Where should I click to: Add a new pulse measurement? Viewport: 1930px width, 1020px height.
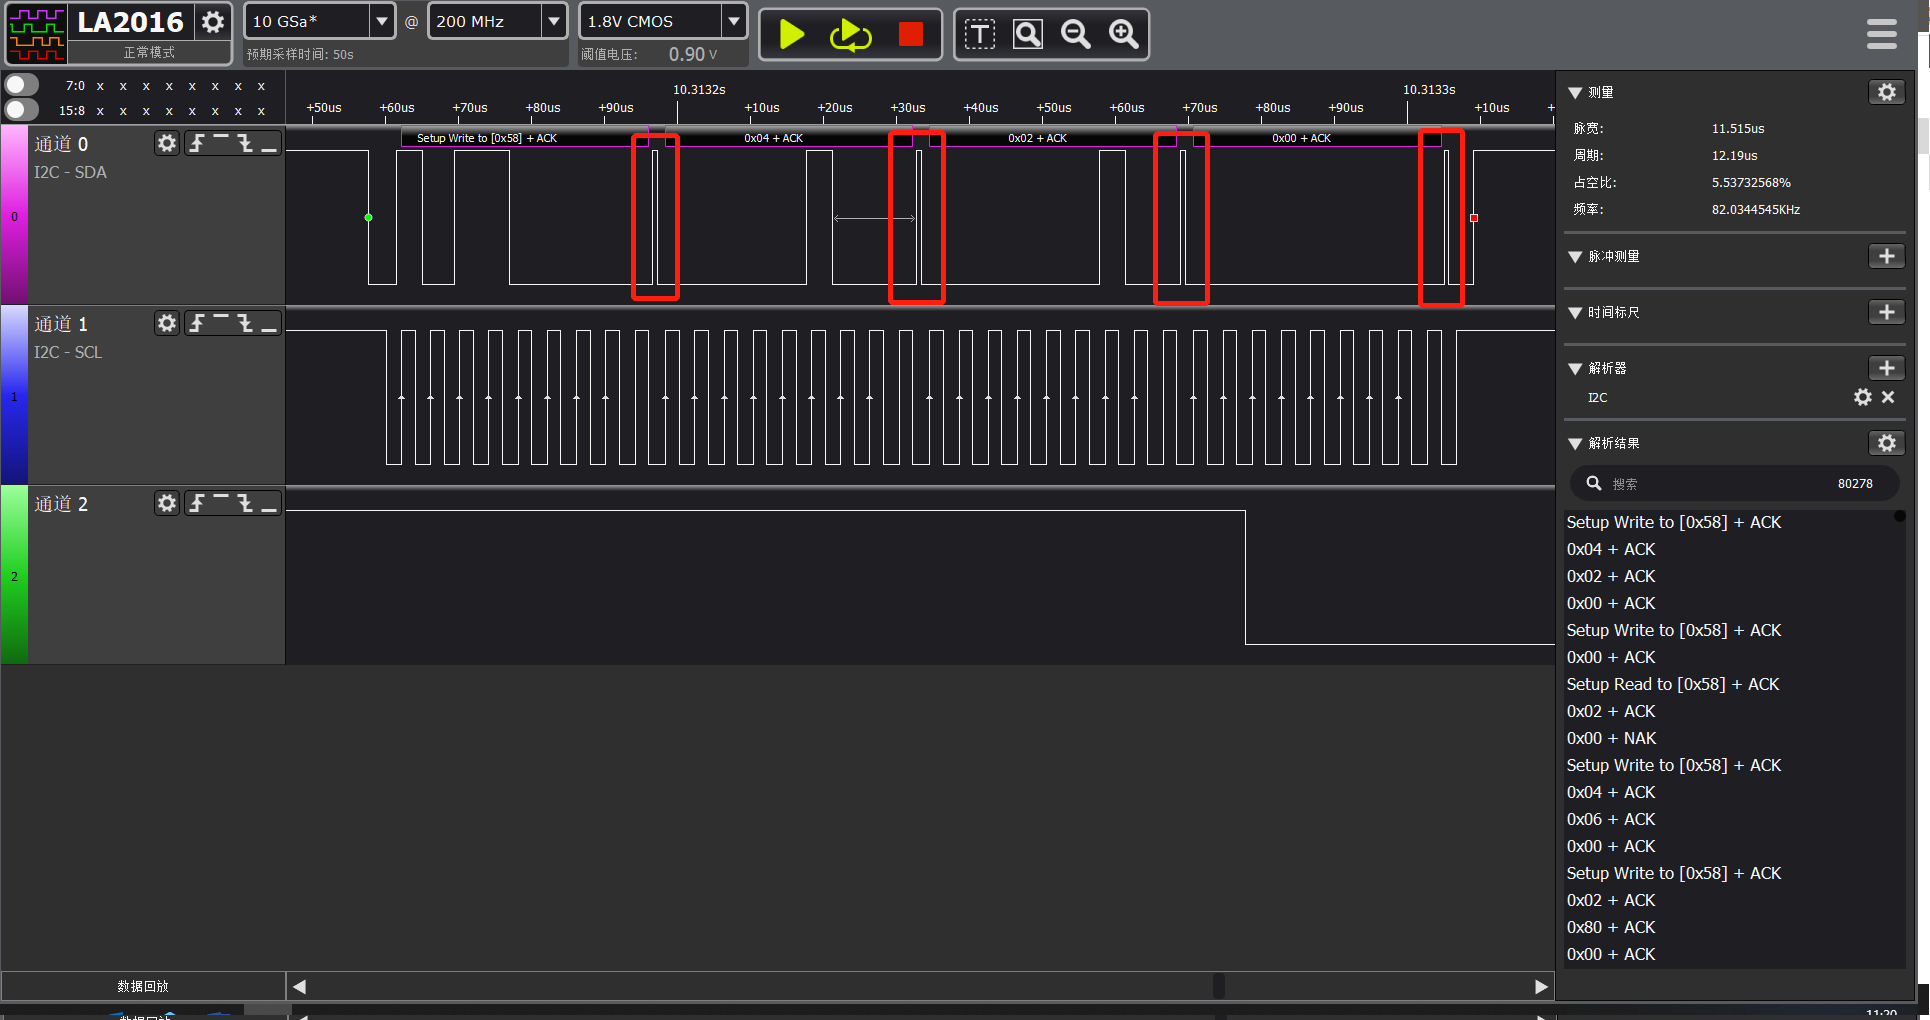tap(1886, 256)
